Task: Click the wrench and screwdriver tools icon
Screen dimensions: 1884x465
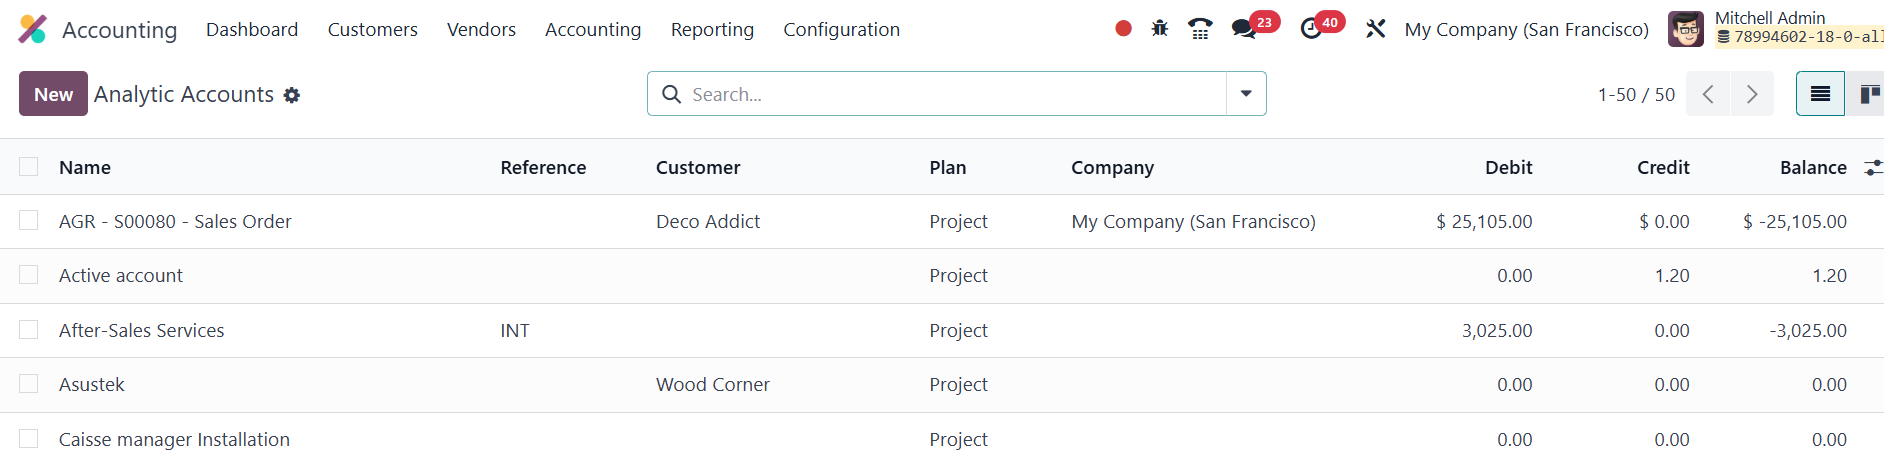Action: tap(1376, 29)
